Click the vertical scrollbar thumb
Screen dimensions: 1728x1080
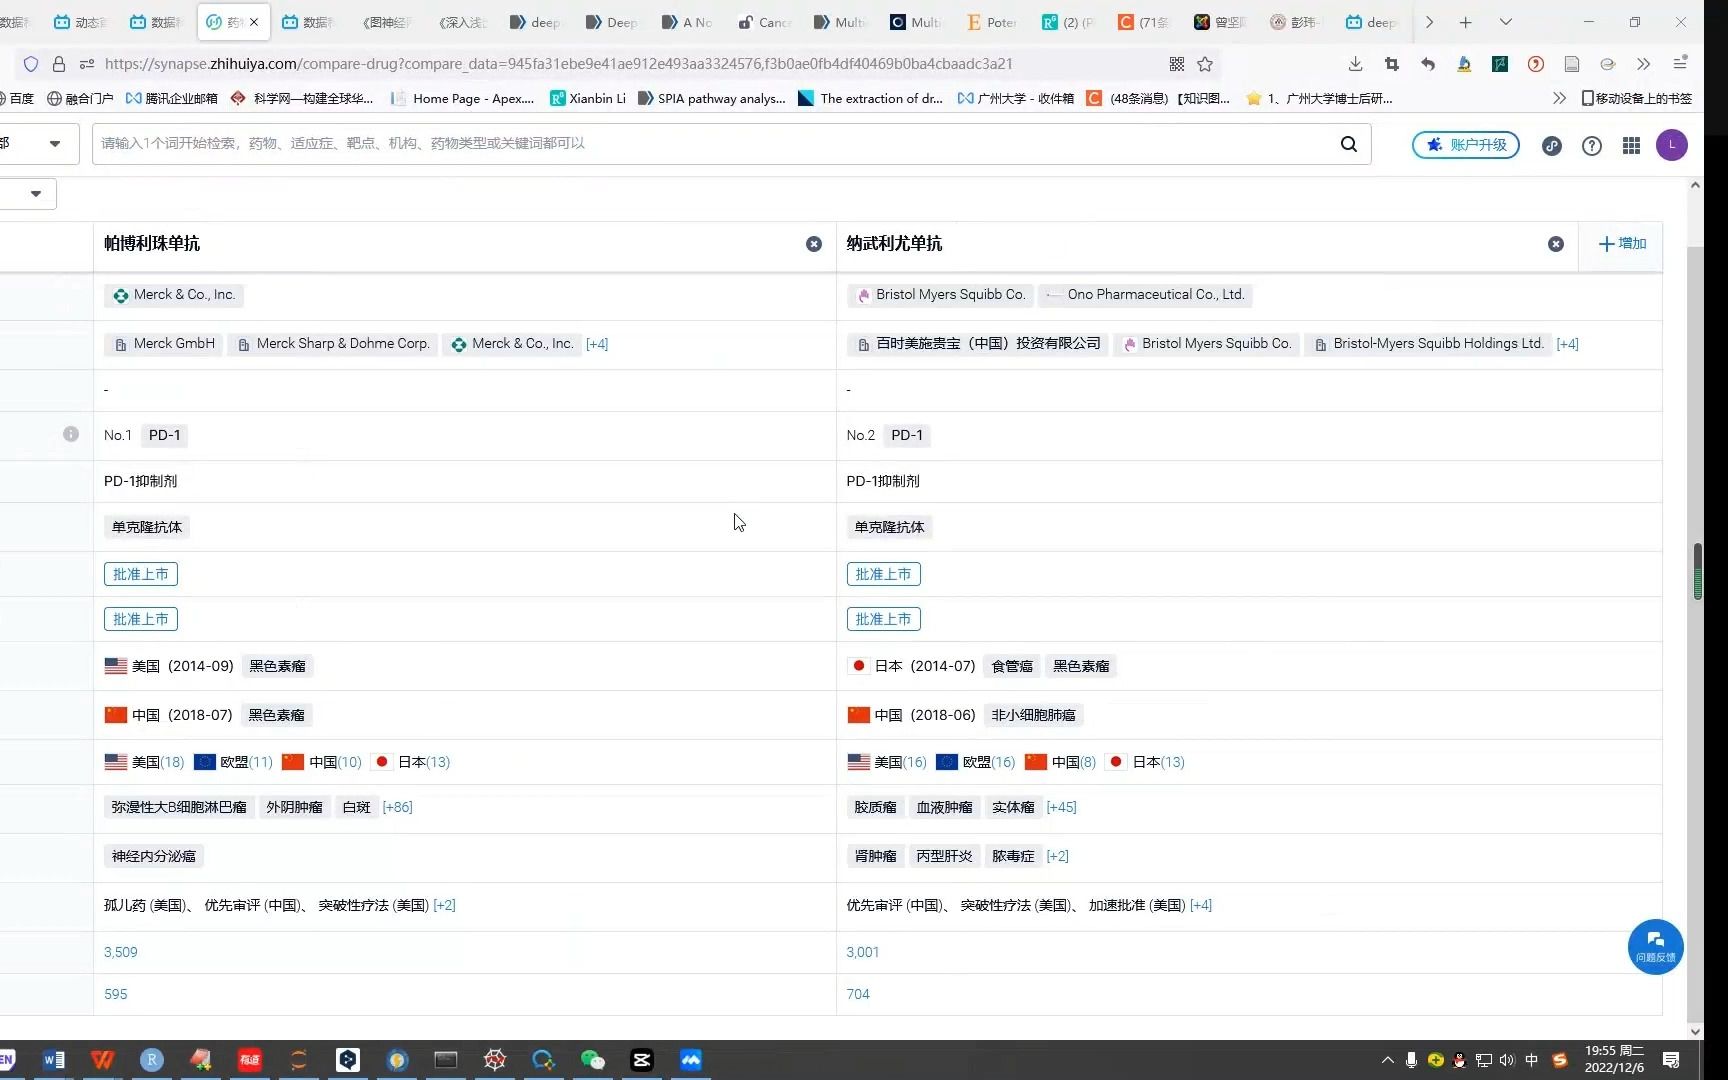pyautogui.click(x=1697, y=572)
